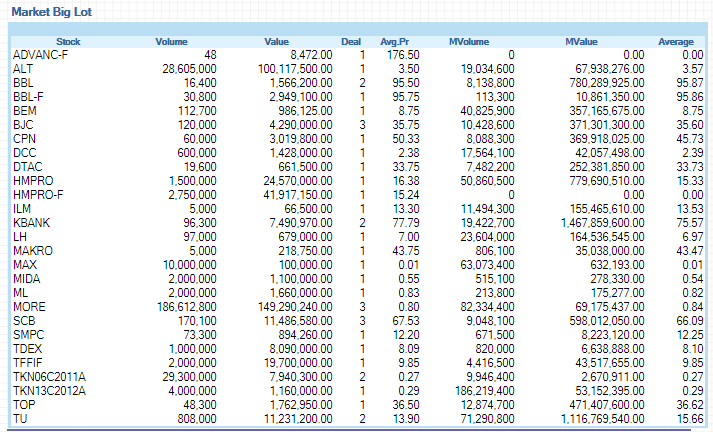This screenshot has height=432, width=713.
Task: Select the BBL-F stock name
Action: pos(28,97)
